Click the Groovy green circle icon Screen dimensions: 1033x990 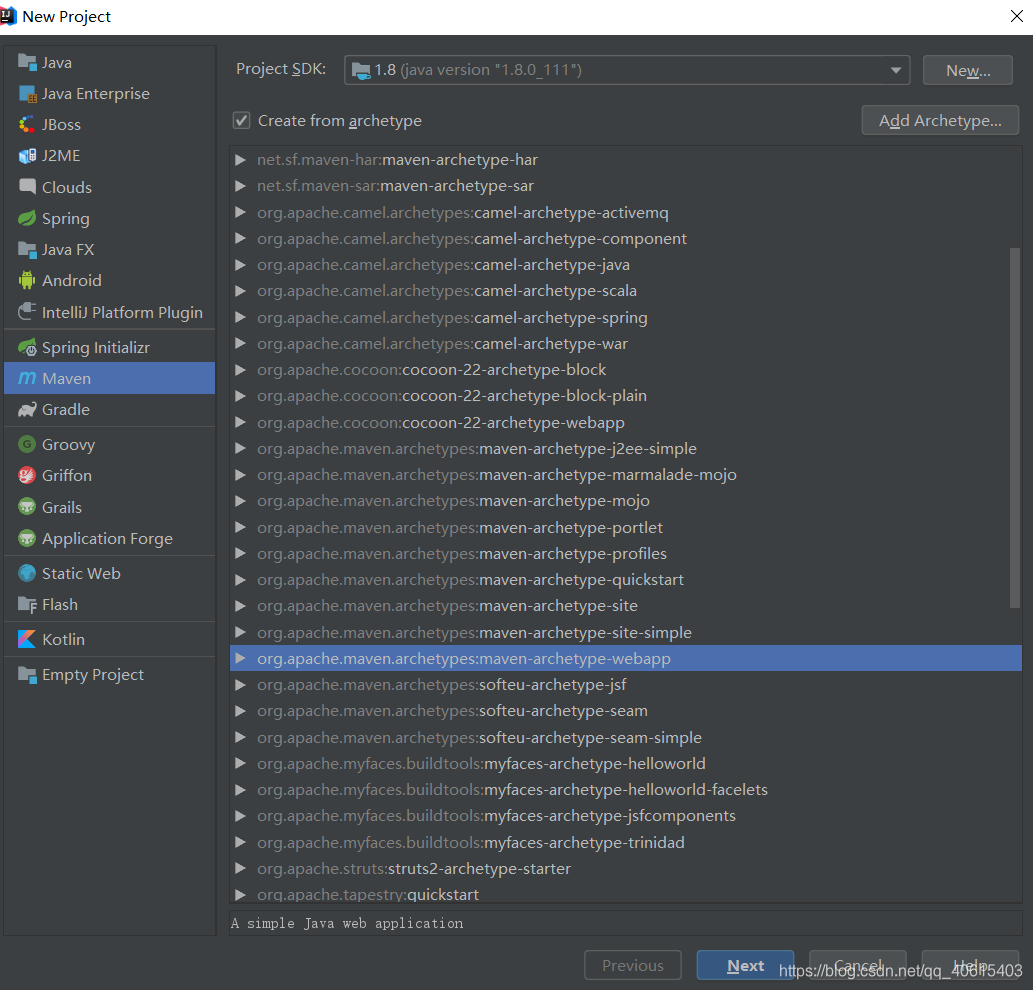[27, 445]
